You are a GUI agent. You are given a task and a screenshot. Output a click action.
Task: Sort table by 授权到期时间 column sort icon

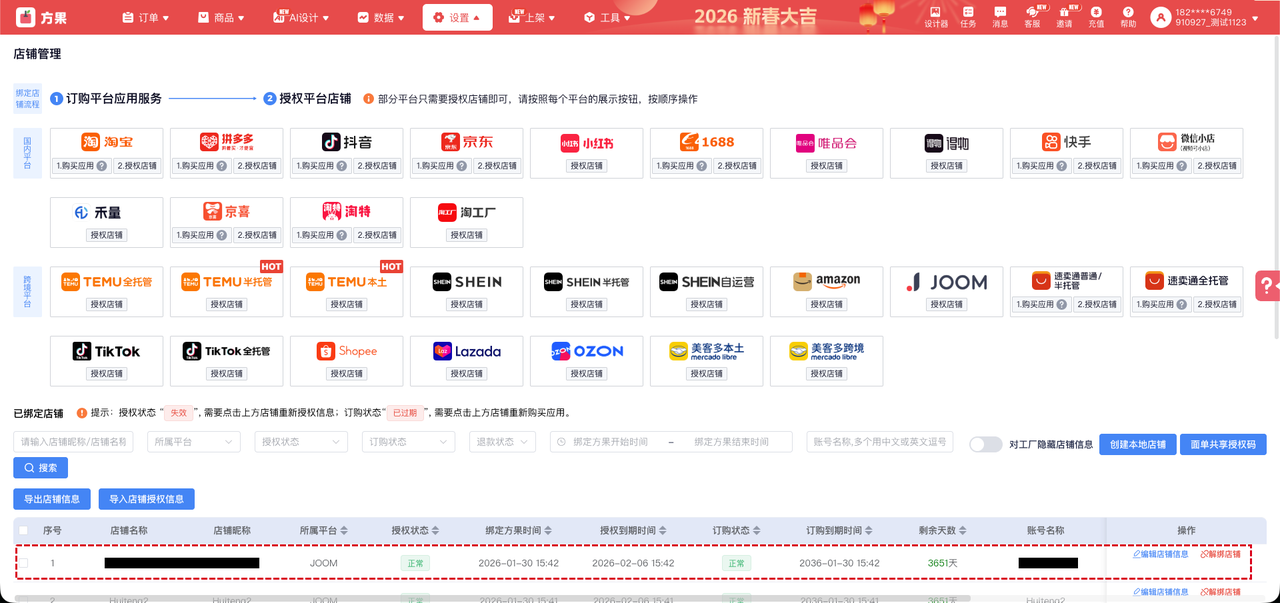661,530
